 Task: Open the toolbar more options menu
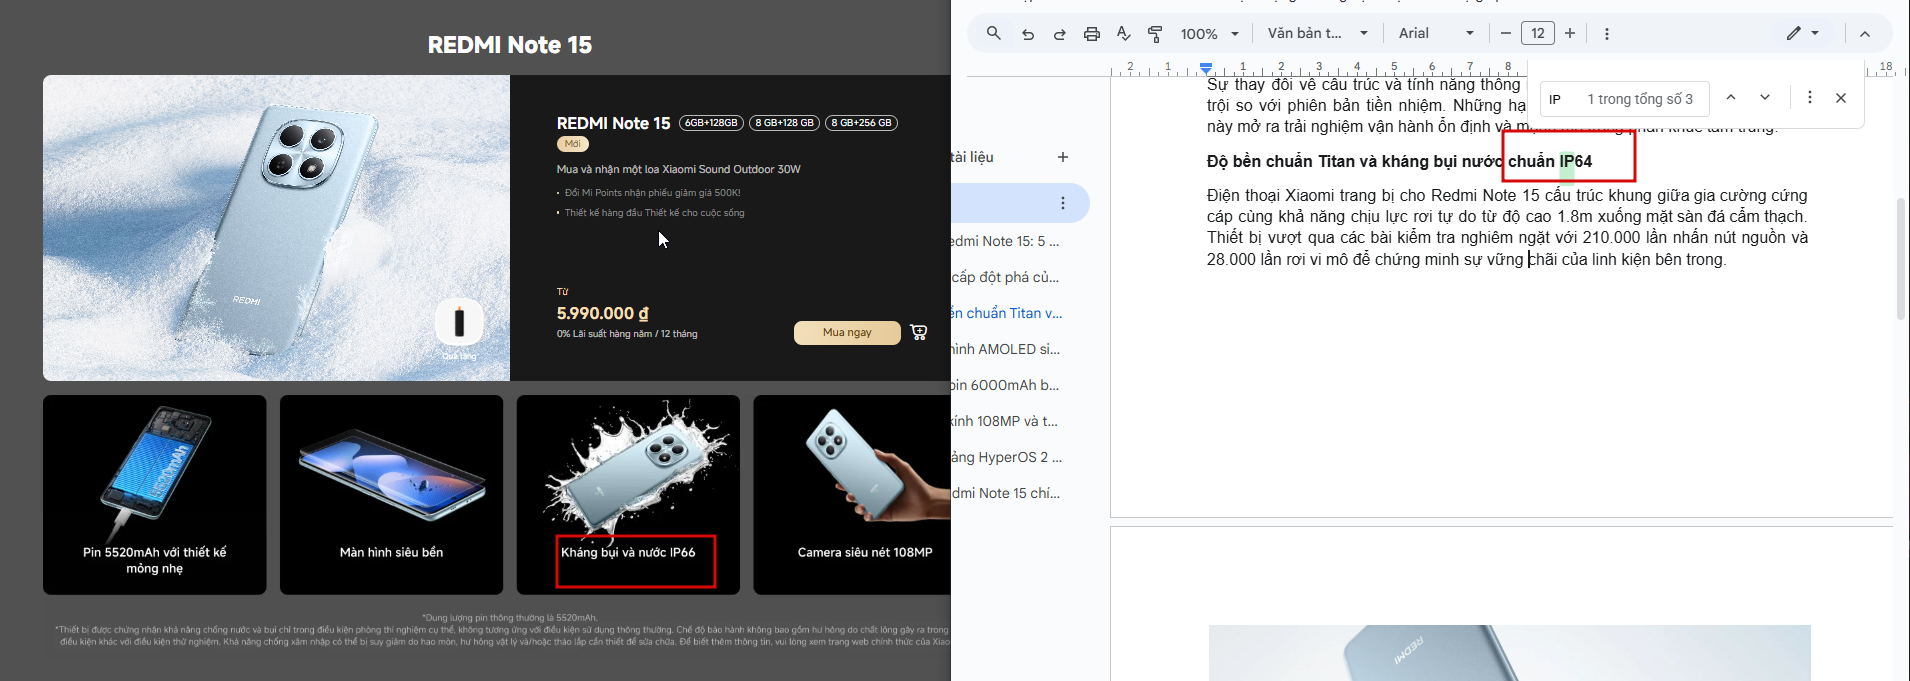tap(1607, 34)
